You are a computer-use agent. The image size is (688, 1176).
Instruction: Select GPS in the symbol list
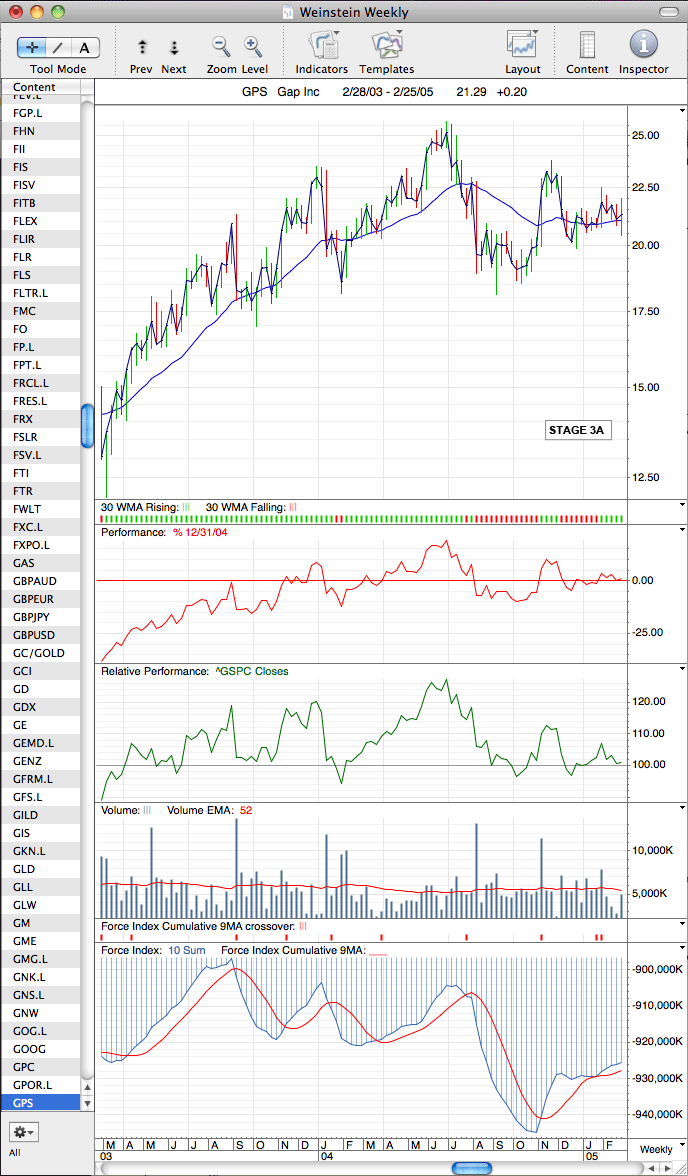[x=41, y=1102]
